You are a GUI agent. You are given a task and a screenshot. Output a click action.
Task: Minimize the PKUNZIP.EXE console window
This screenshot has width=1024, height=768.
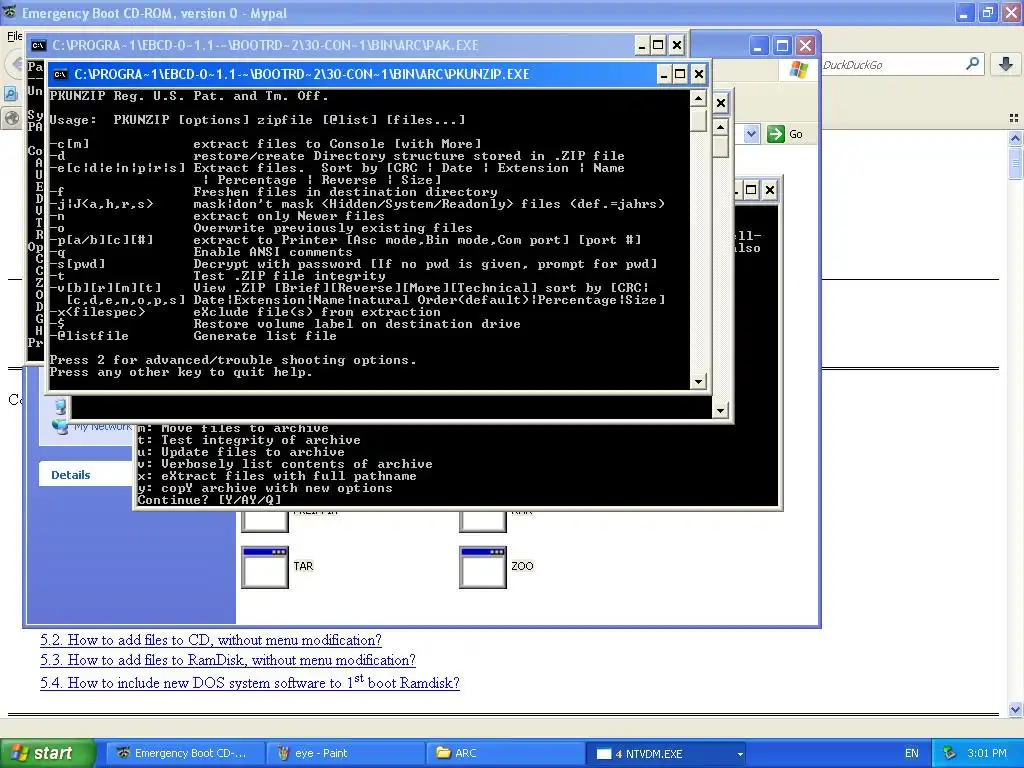(x=664, y=74)
